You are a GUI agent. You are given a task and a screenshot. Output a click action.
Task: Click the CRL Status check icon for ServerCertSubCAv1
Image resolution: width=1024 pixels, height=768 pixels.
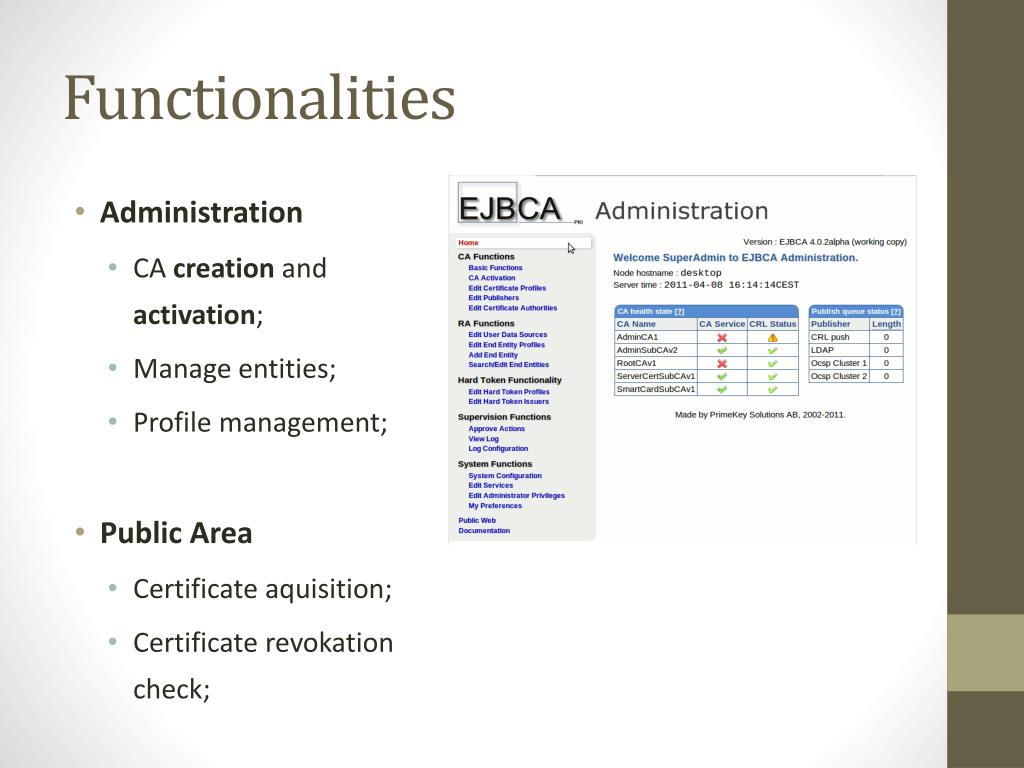tap(773, 377)
